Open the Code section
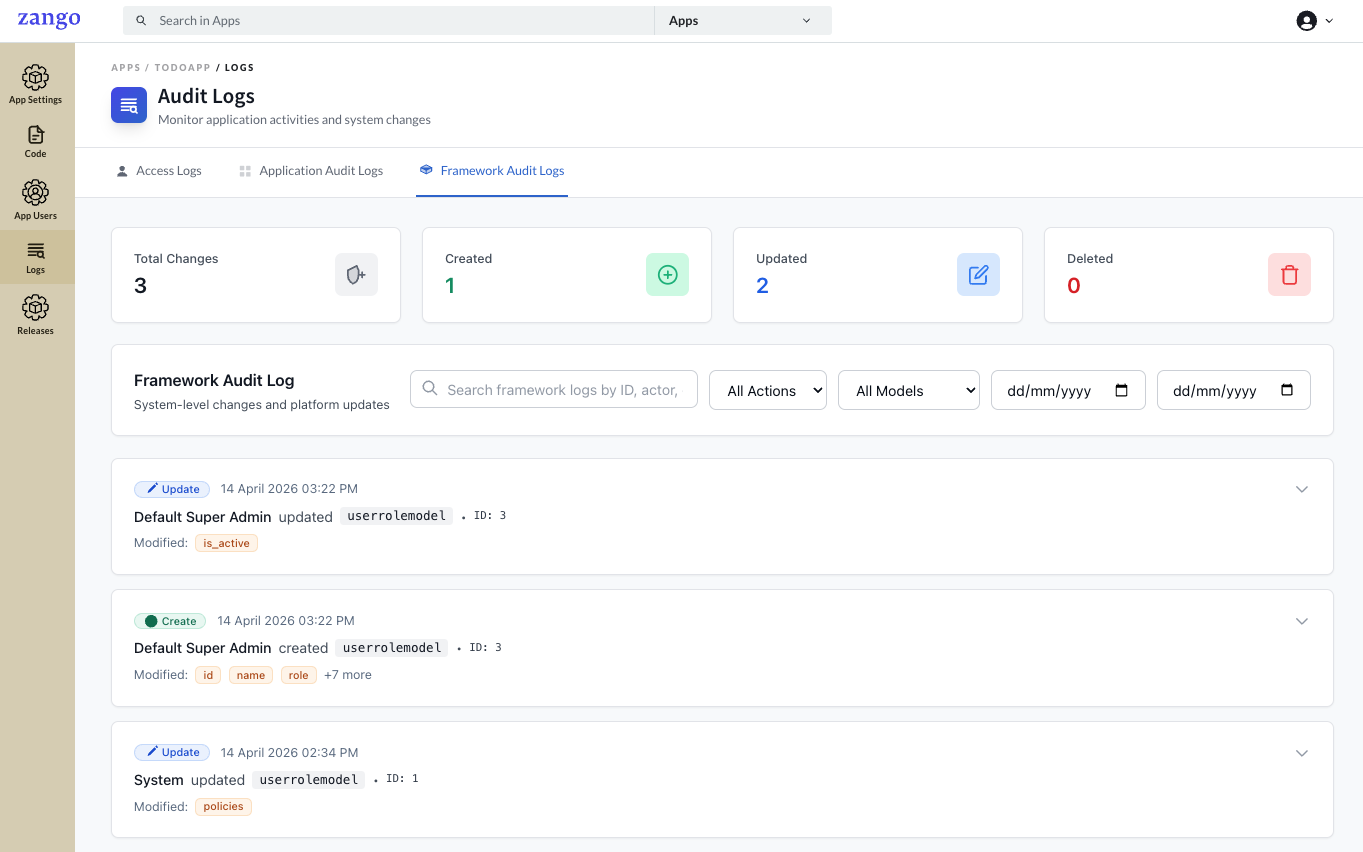The height and width of the screenshot is (852, 1363). (x=36, y=142)
